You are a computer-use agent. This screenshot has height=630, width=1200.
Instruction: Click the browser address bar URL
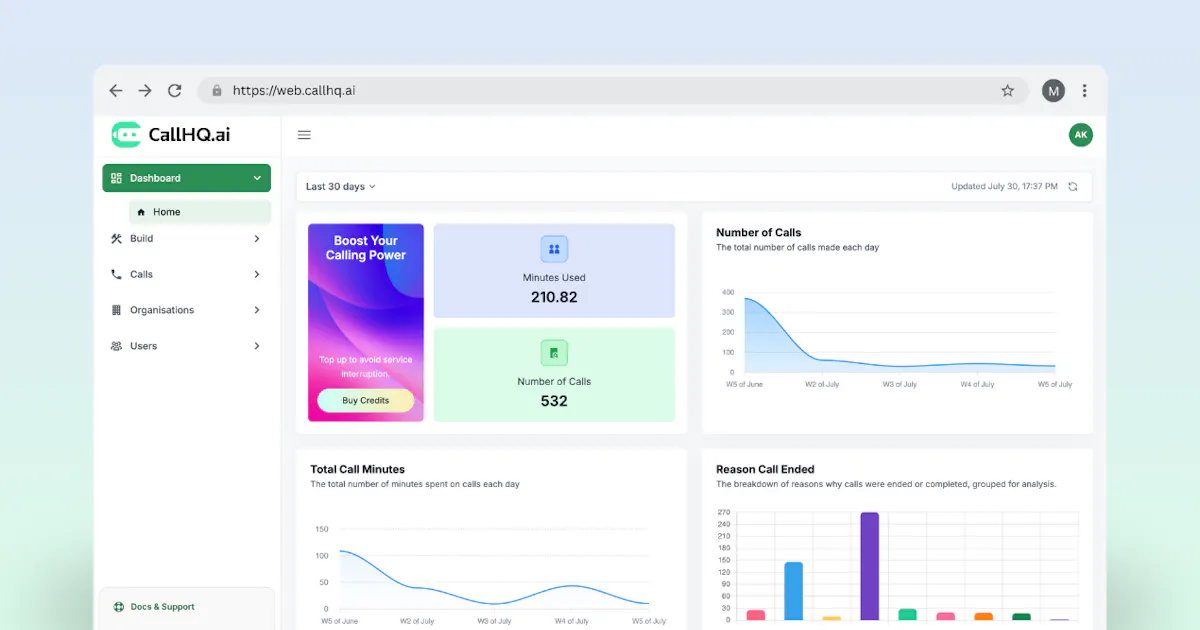pos(294,90)
